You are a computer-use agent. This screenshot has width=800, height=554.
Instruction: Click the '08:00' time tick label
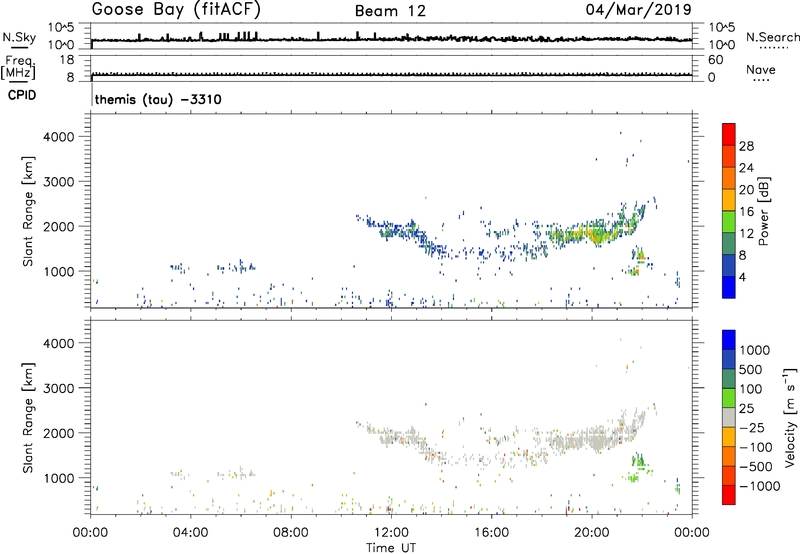291,533
